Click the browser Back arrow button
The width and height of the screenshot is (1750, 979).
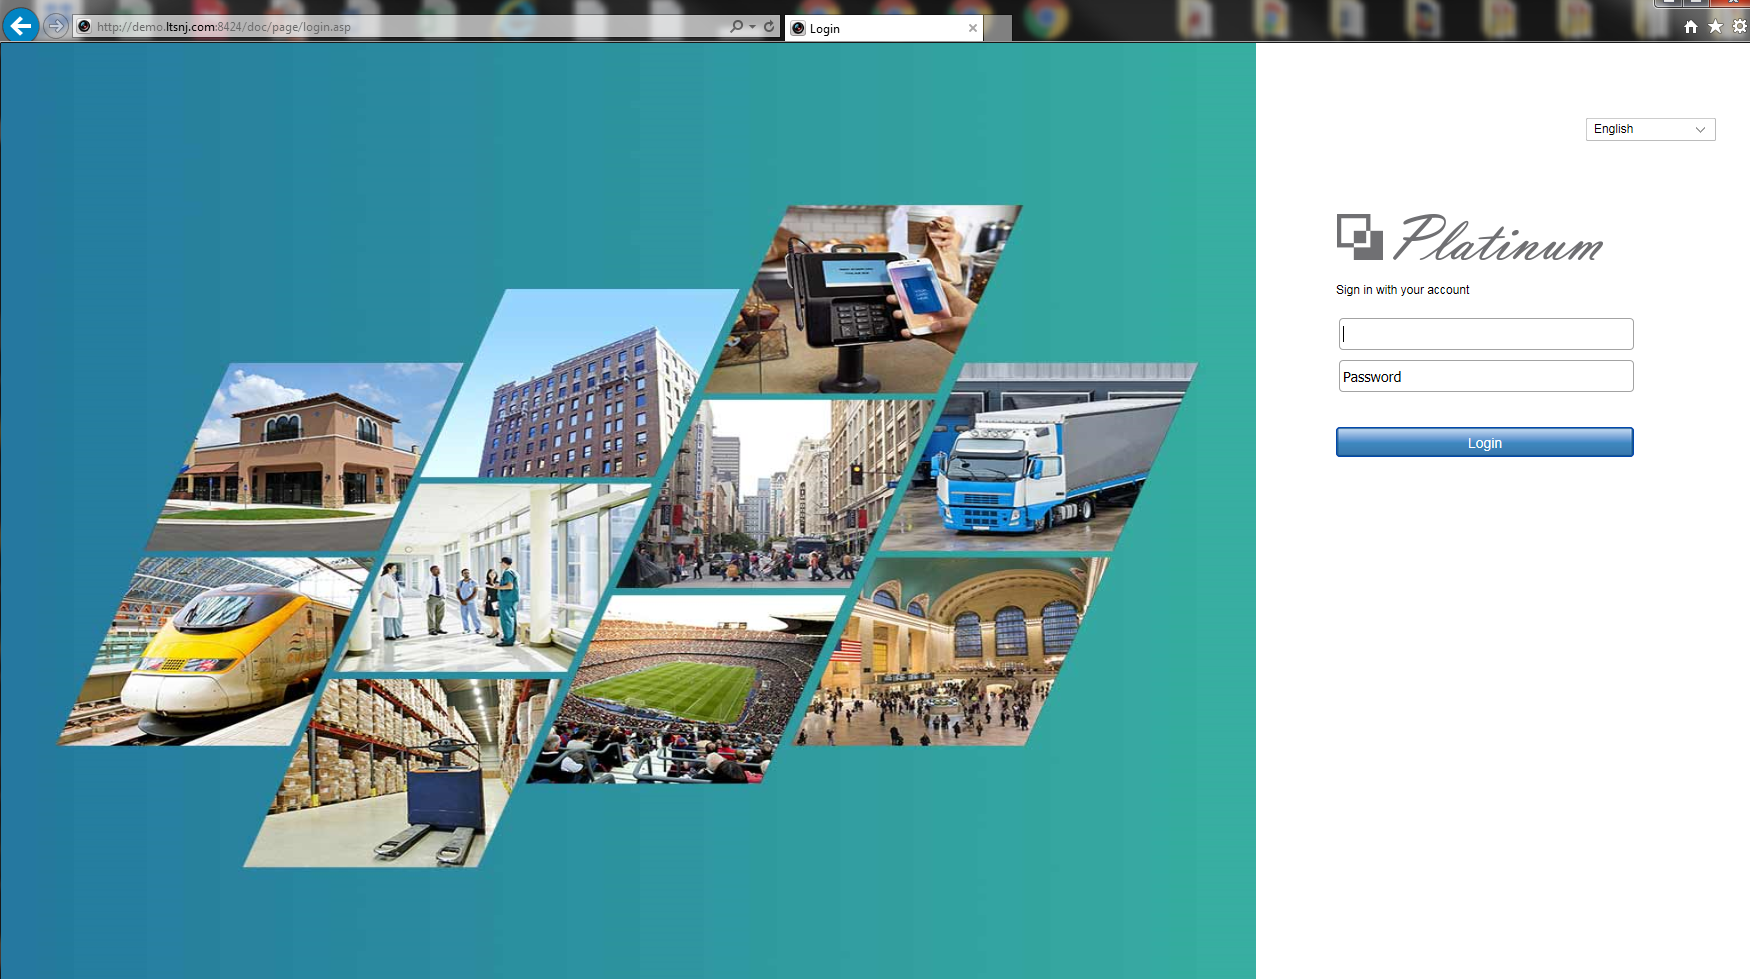(21, 26)
